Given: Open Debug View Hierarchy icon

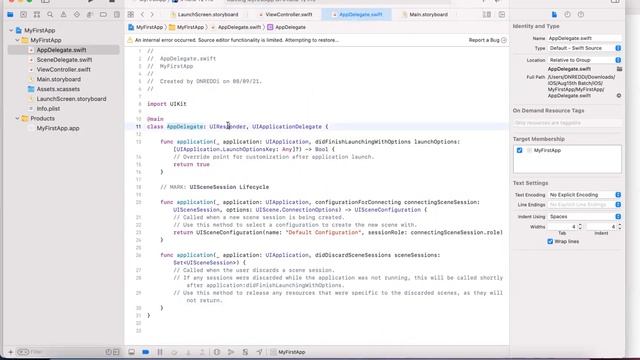Looking at the screenshot, I should coord(217,352).
